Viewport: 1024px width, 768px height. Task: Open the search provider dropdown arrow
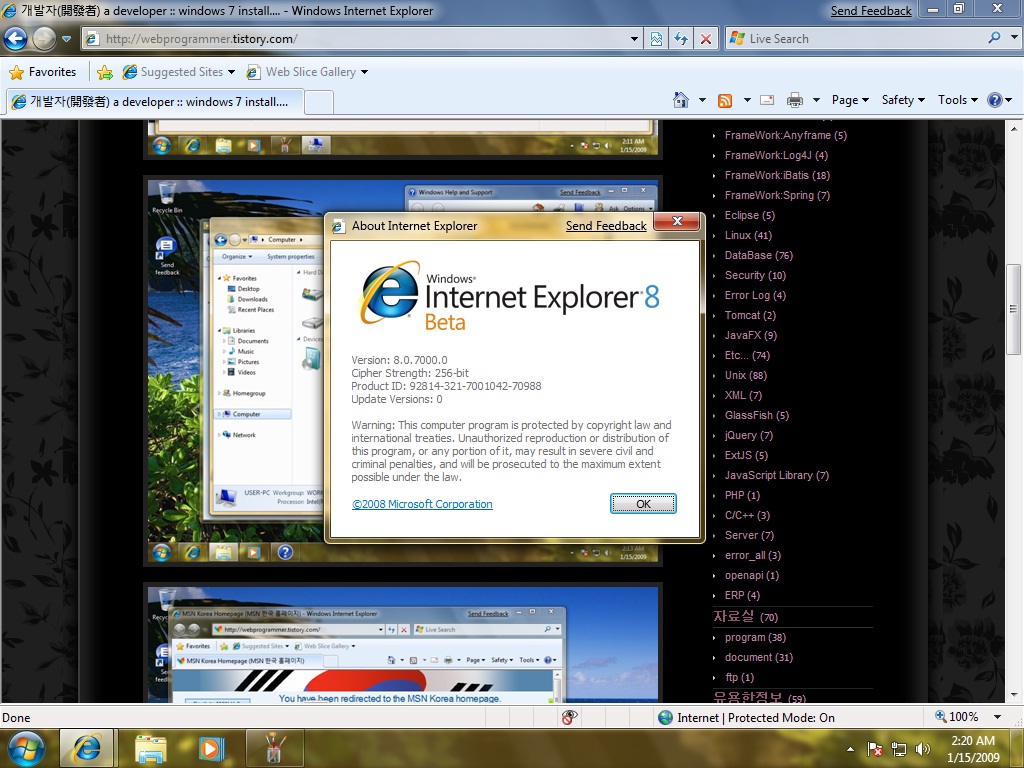[x=1014, y=38]
